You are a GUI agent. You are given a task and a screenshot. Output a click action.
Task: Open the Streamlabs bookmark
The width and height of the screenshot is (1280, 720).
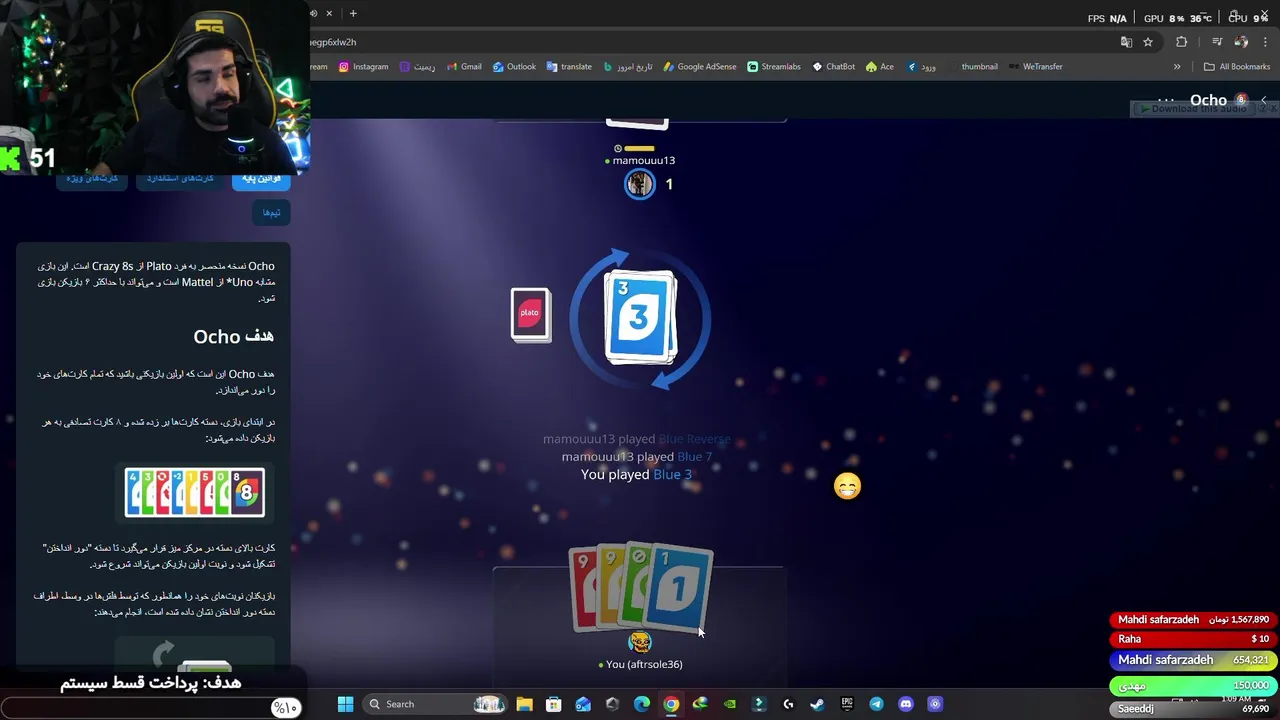[x=773, y=67]
